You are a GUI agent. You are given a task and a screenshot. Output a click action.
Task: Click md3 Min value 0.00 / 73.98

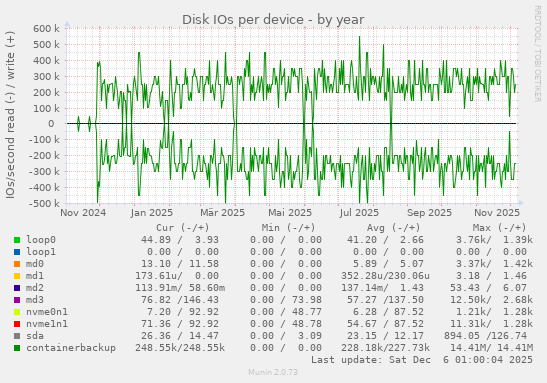tap(286, 300)
